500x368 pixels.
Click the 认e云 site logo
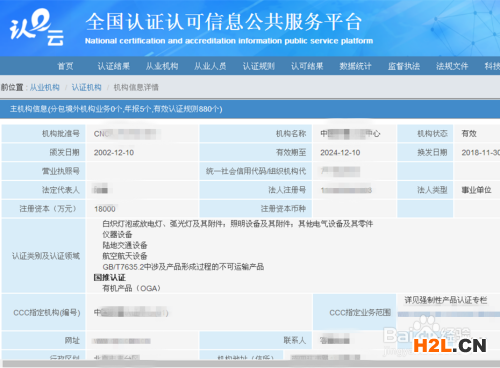tap(37, 28)
